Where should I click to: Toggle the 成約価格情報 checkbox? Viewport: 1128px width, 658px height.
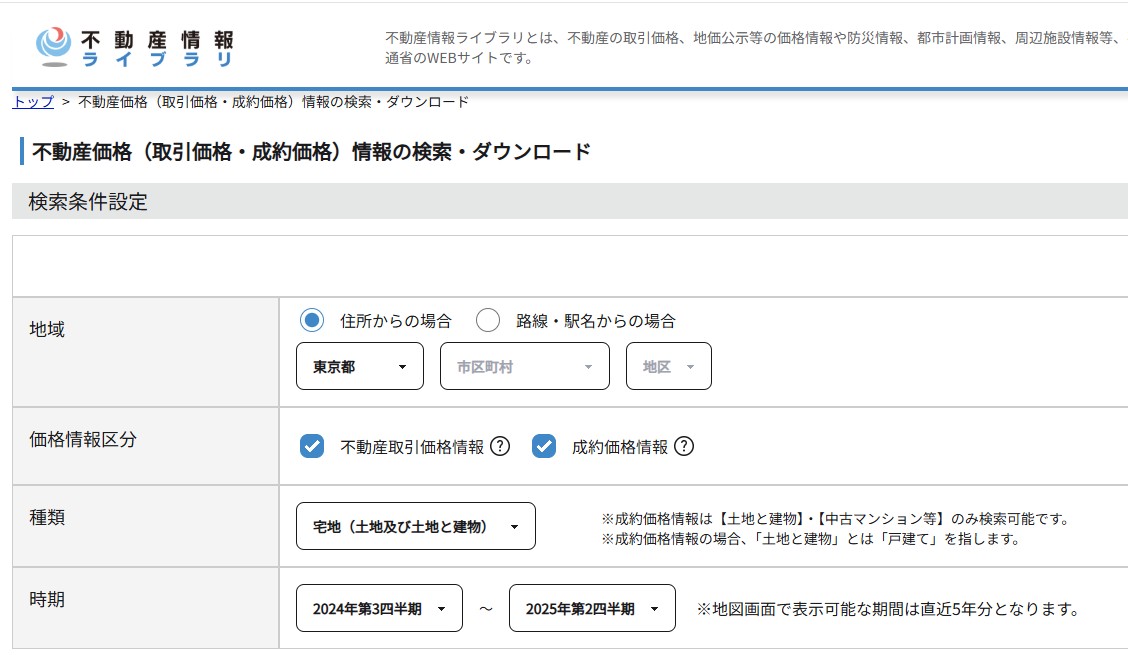pyautogui.click(x=544, y=447)
